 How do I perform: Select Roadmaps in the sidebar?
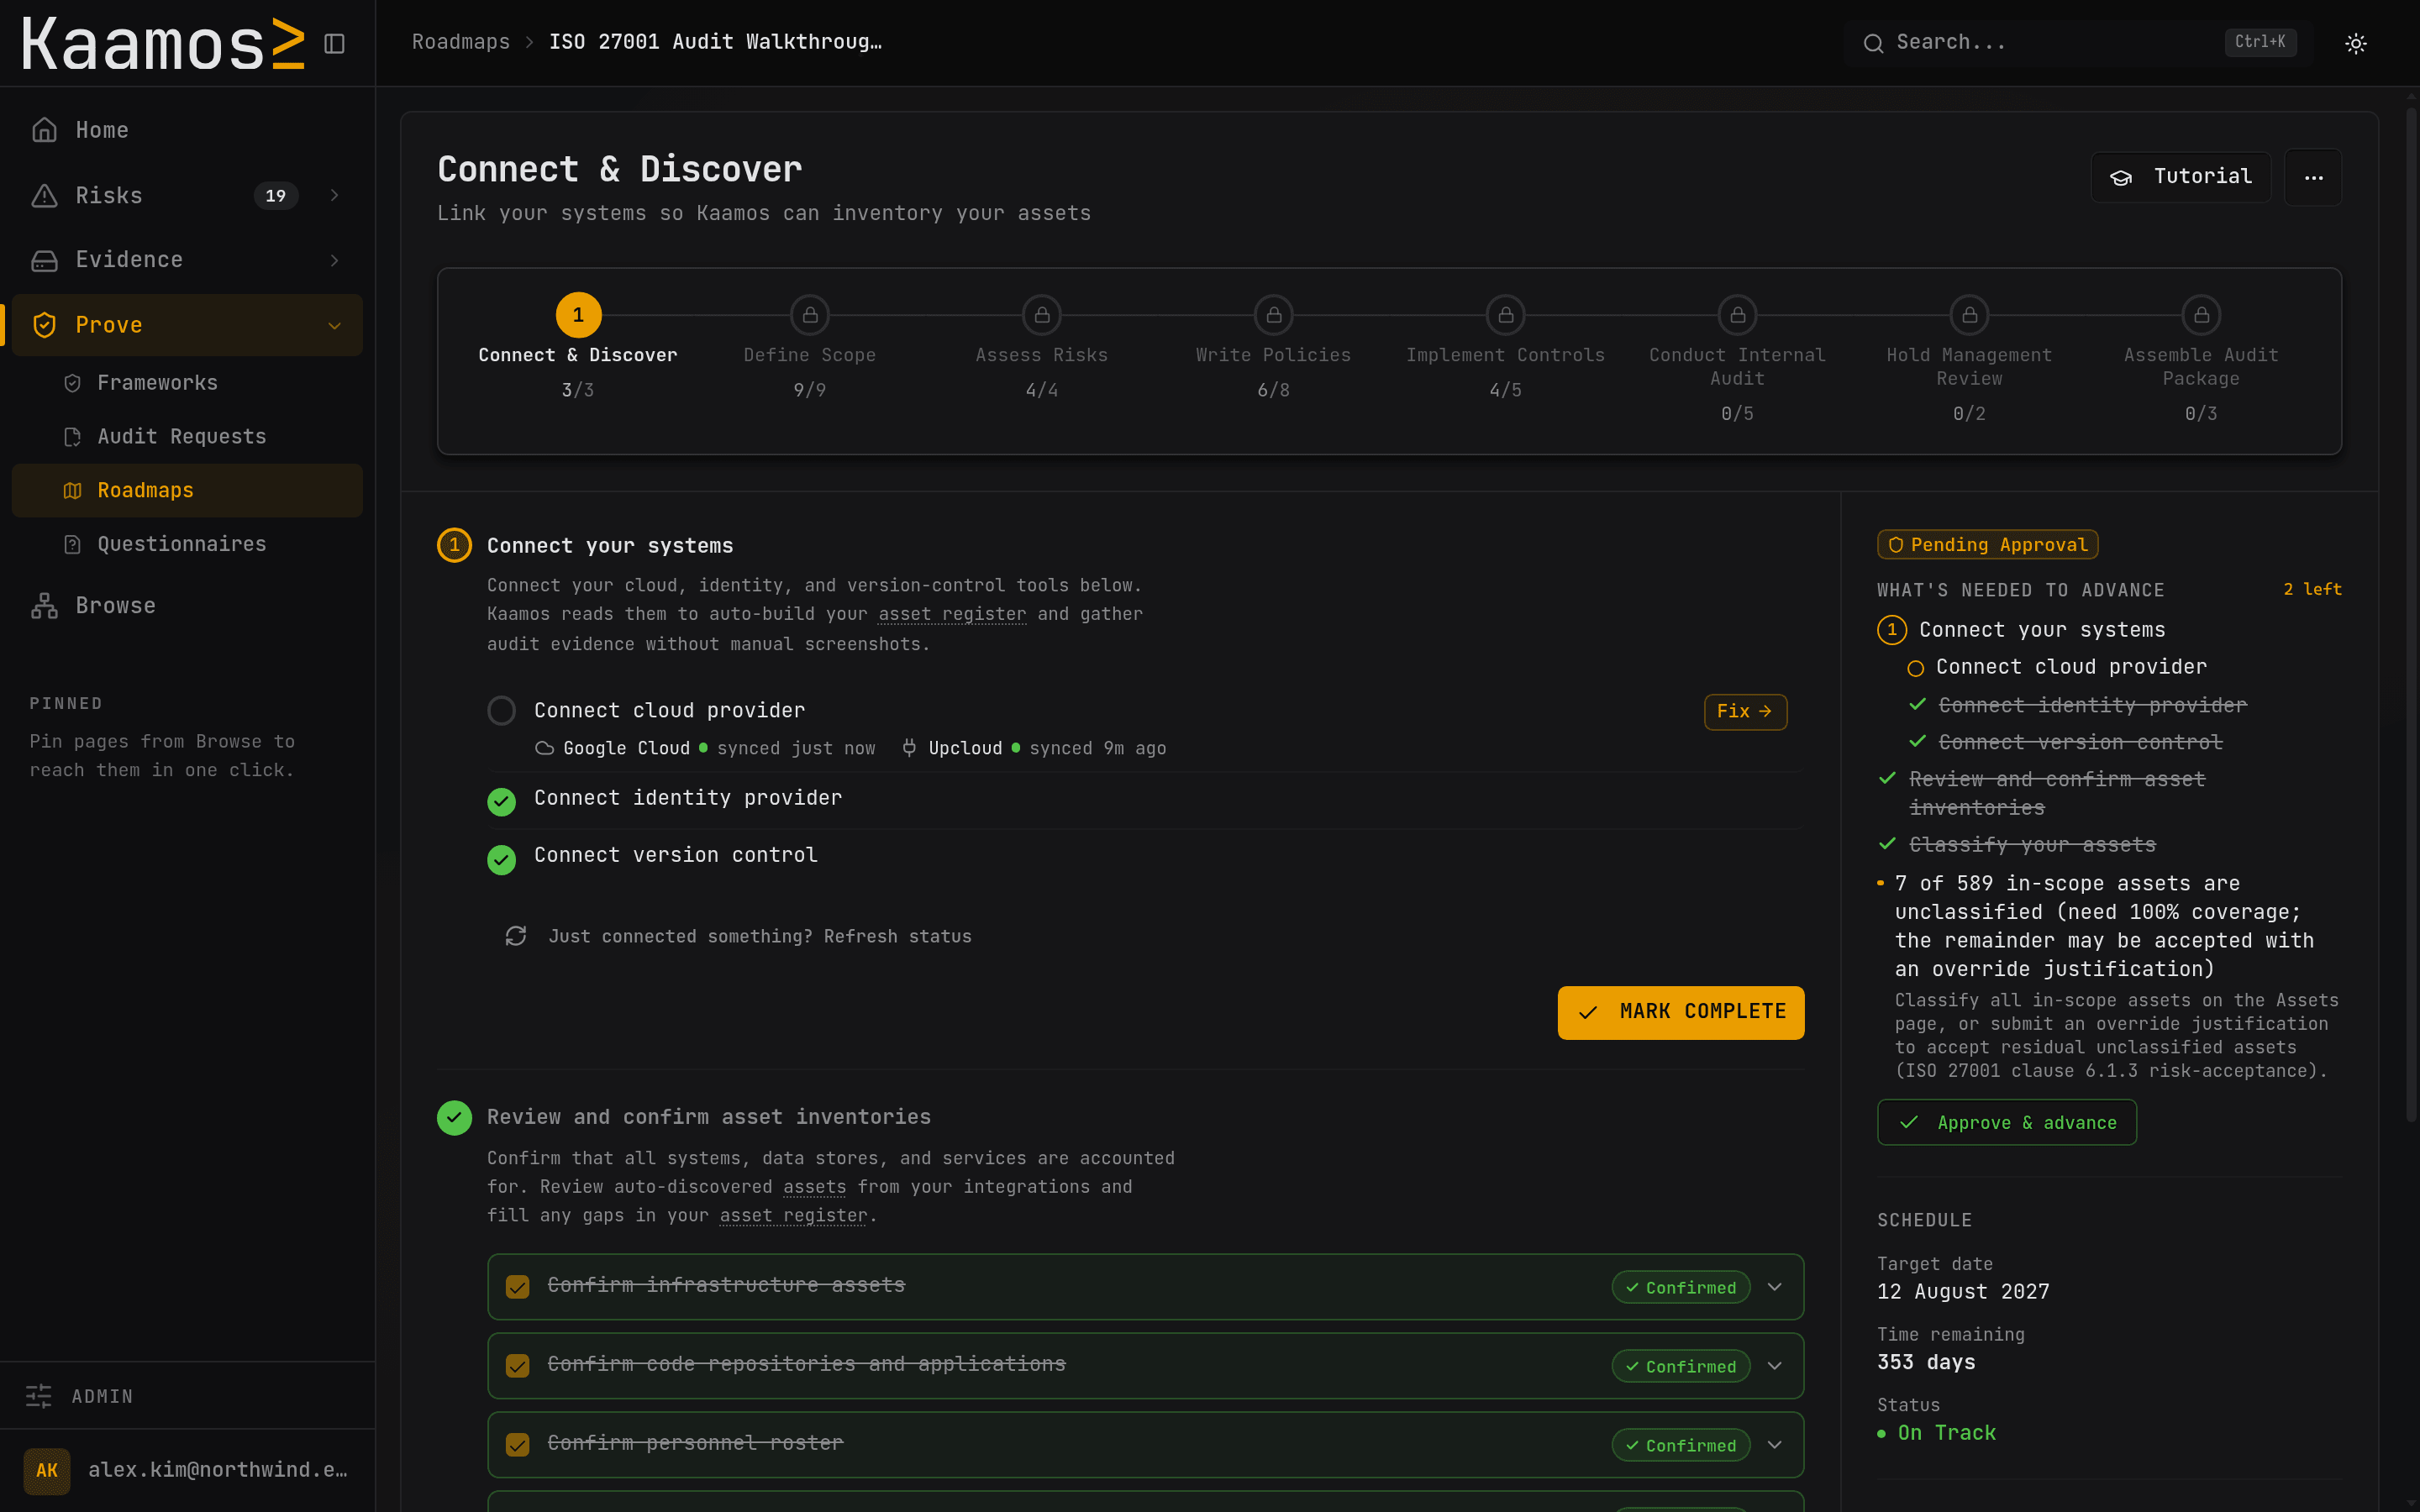pos(187,491)
